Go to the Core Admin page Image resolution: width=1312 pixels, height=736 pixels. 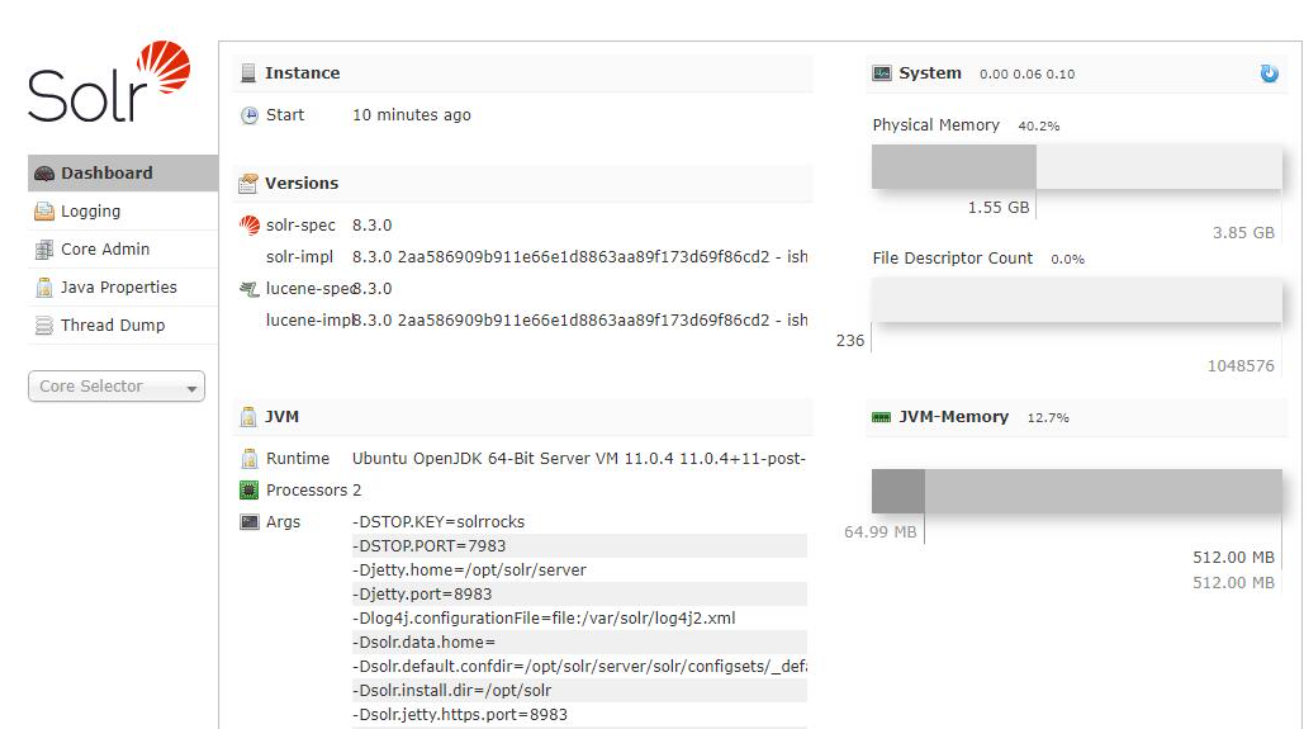point(105,250)
